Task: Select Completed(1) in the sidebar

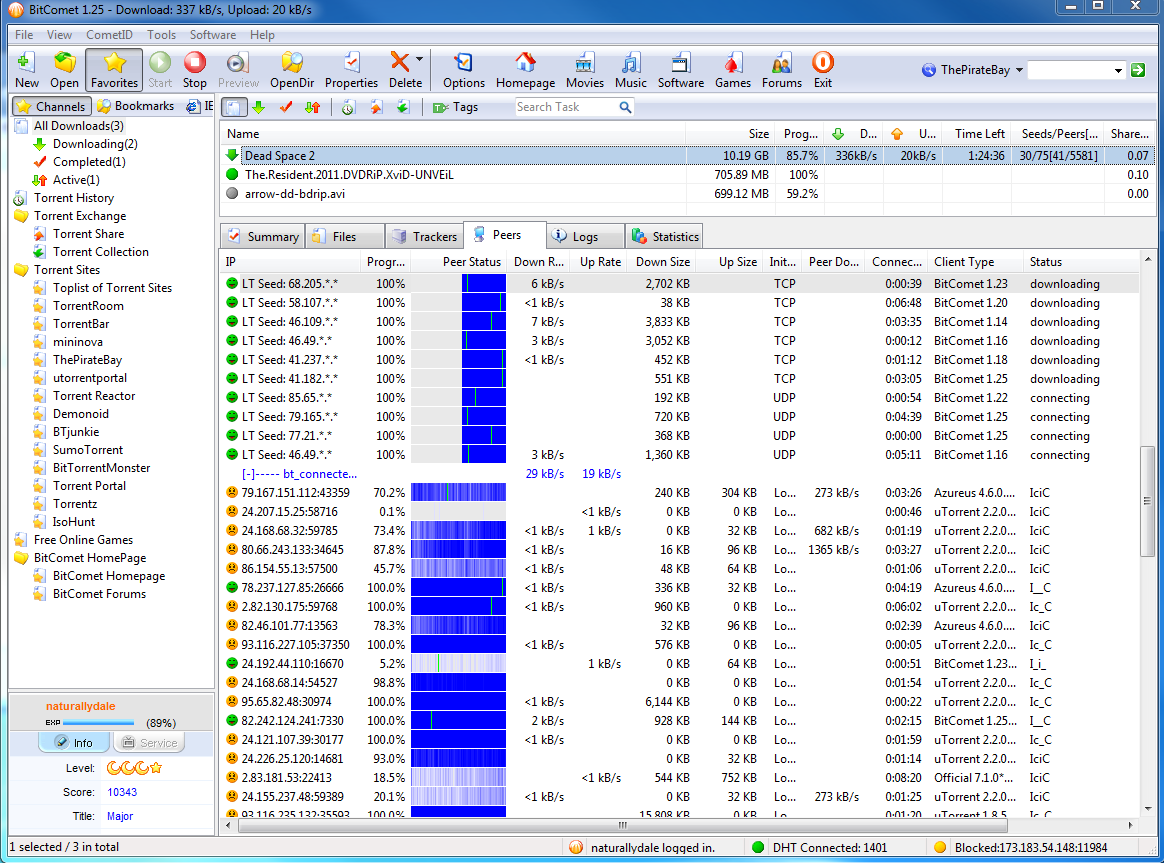Action: tap(89, 162)
